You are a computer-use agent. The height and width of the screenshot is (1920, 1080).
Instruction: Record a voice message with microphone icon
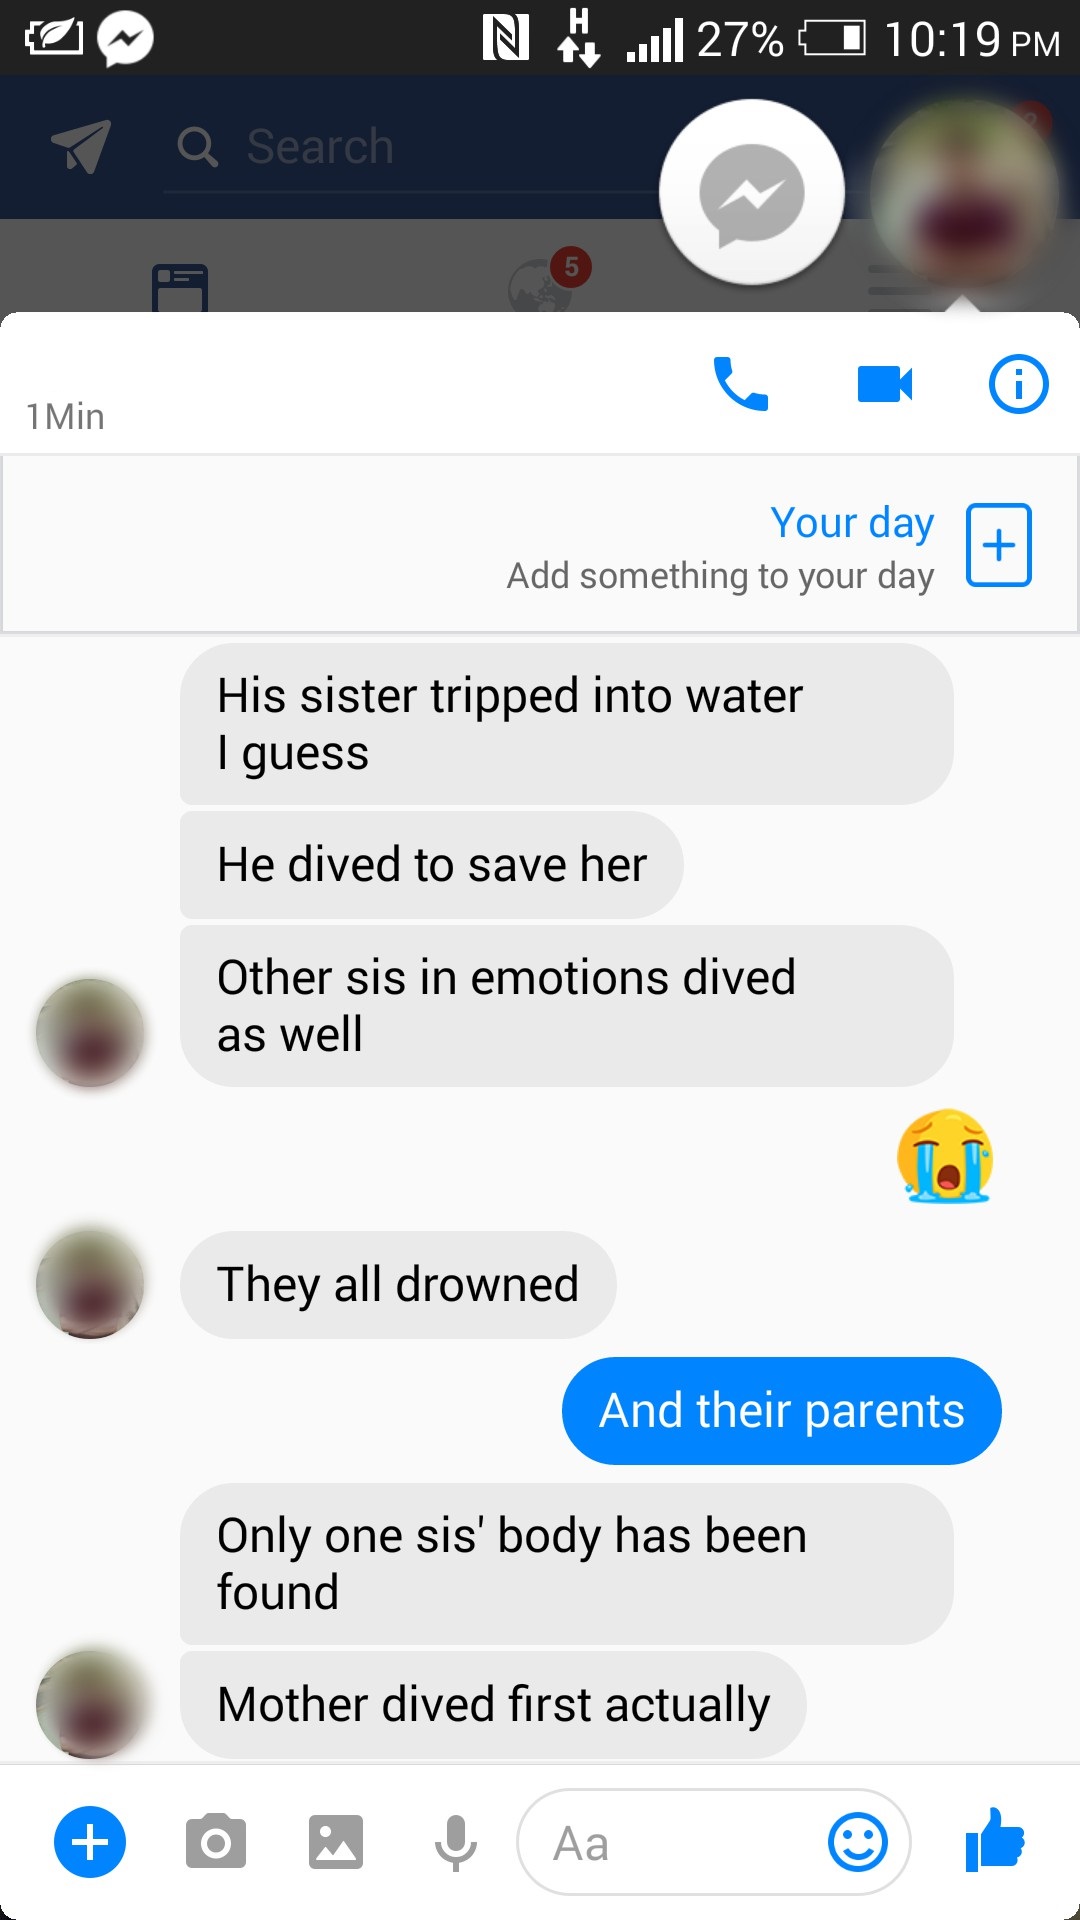point(455,1842)
